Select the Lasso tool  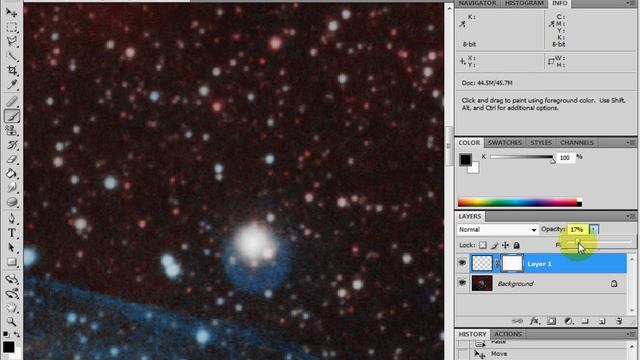tap(11, 41)
